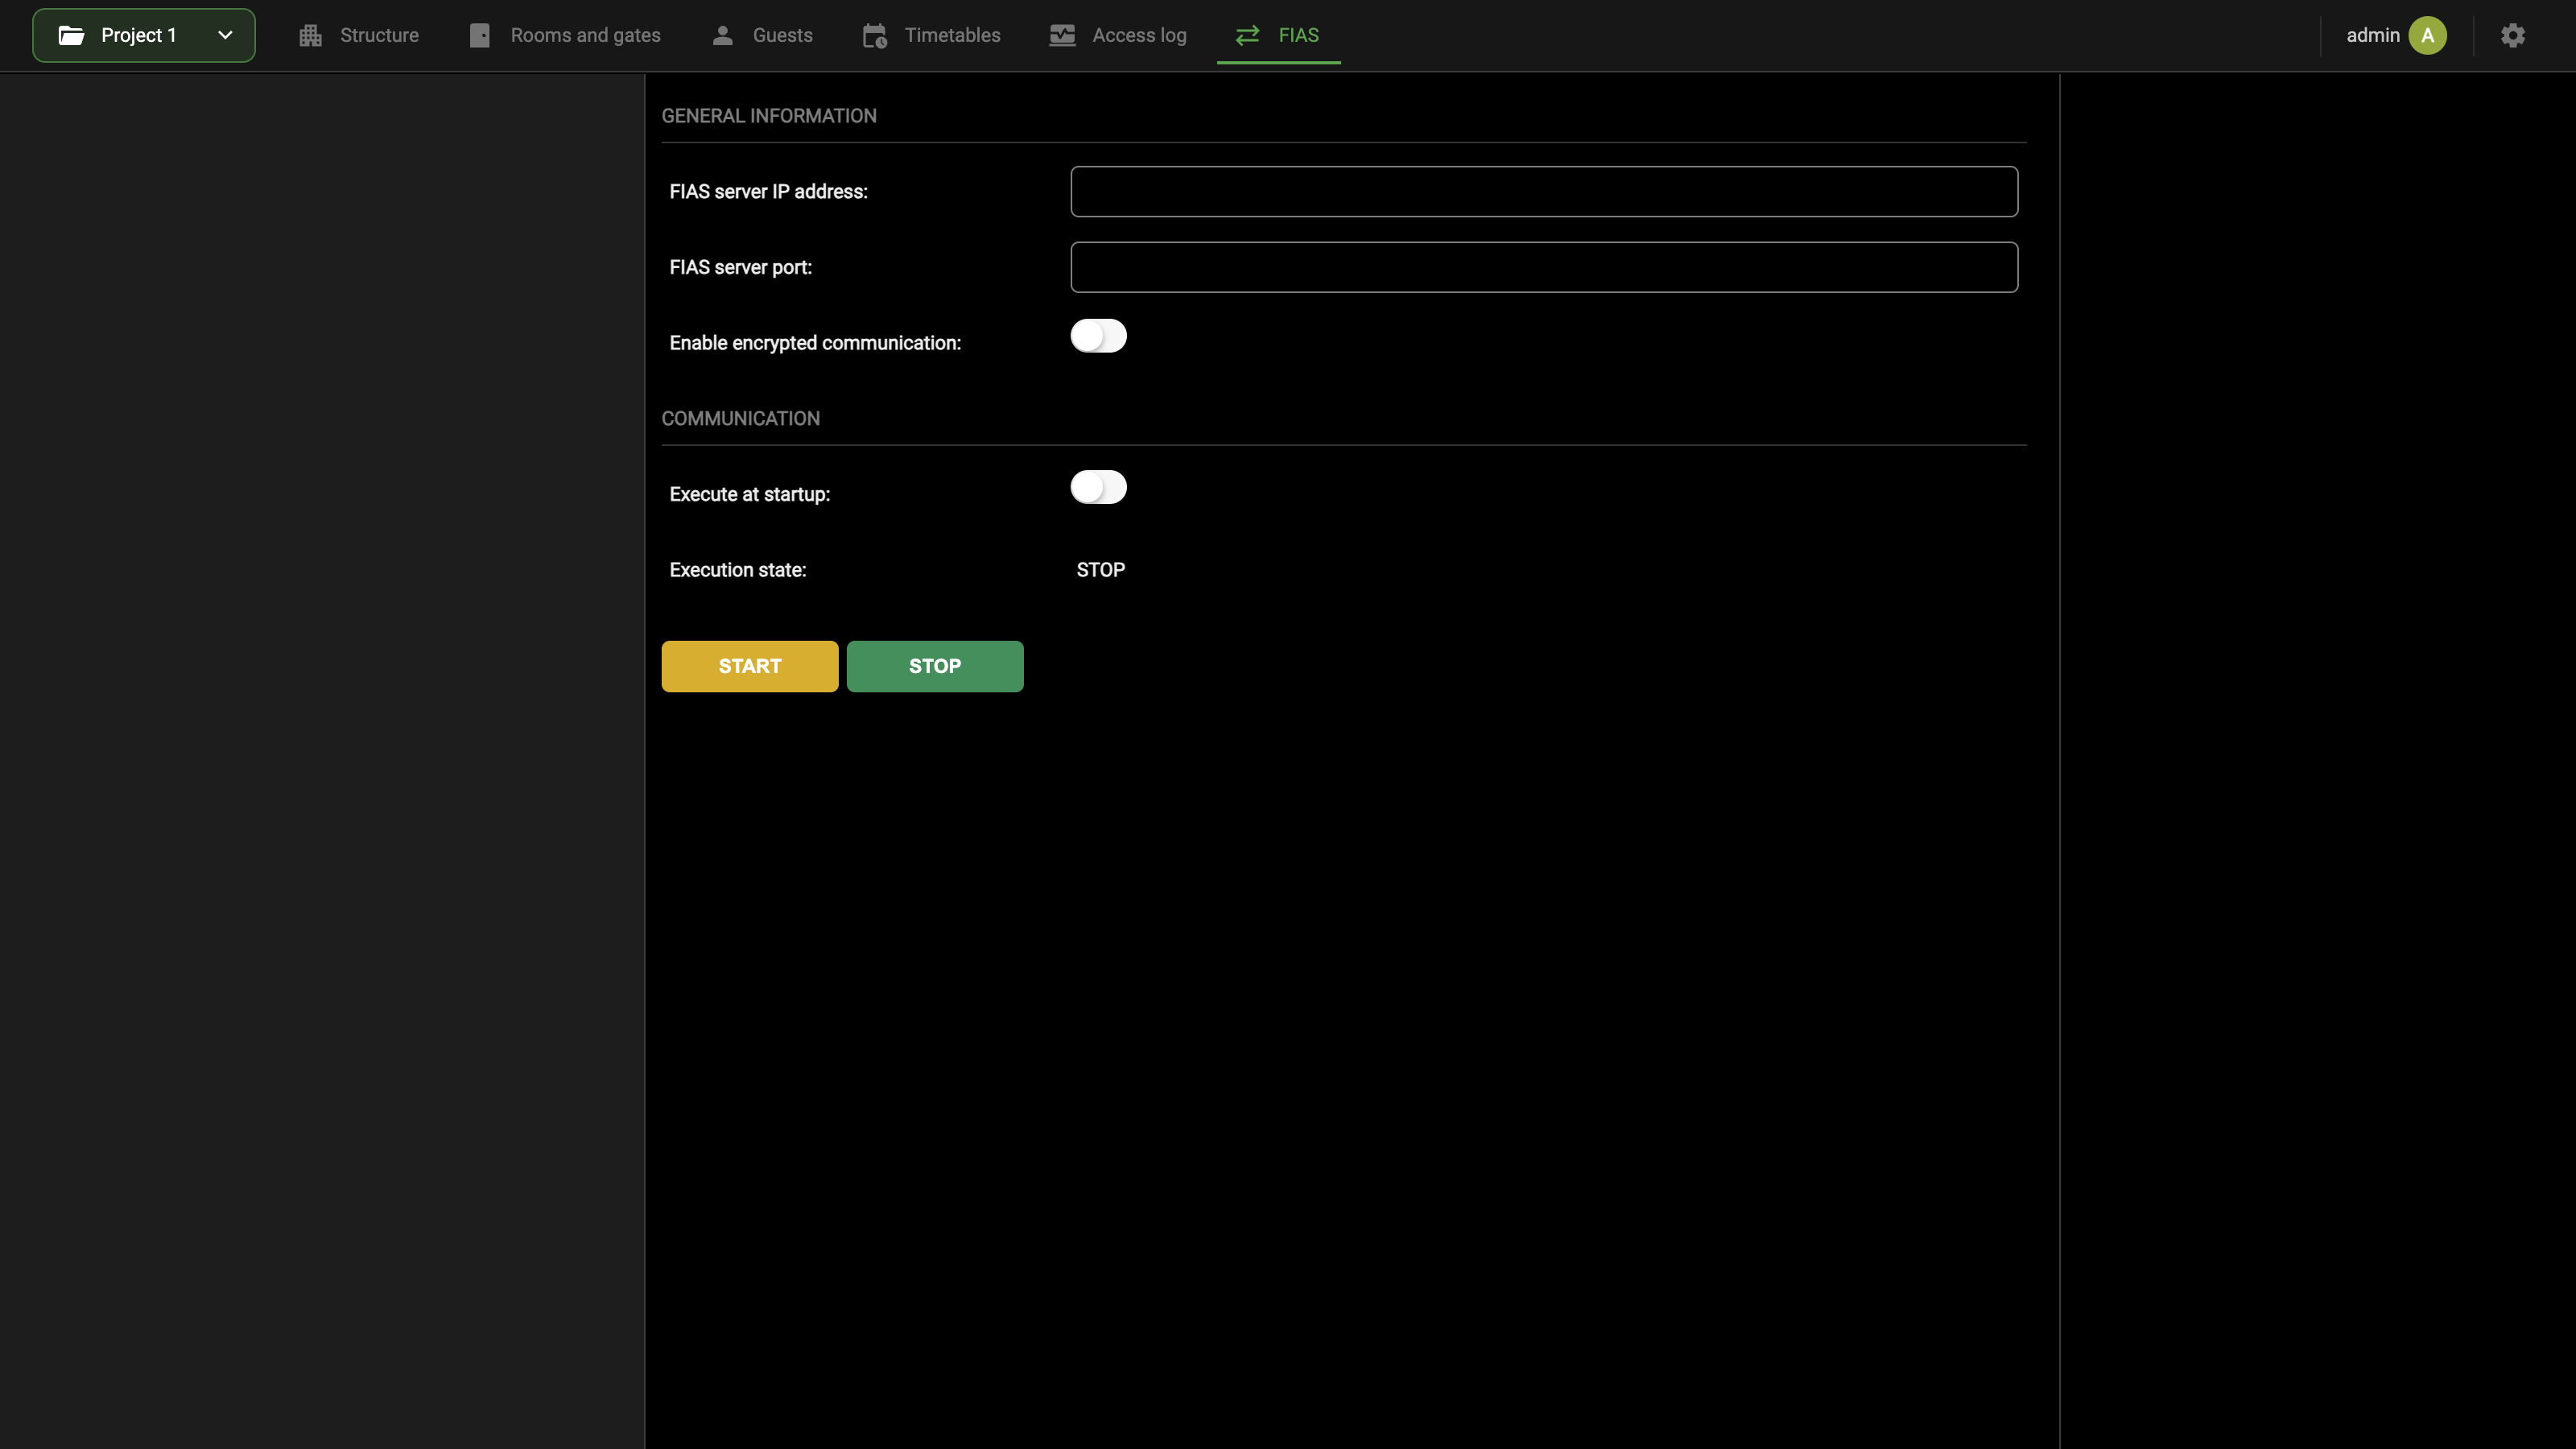Select the FIAS tab label
The image size is (2576, 1449).
[x=1298, y=35]
